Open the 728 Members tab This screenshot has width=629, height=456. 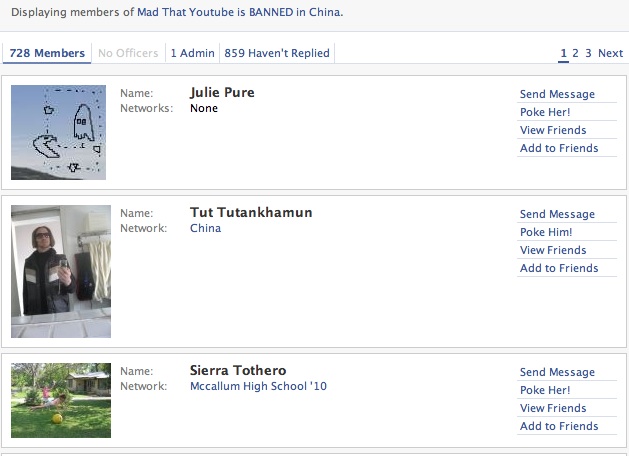[x=46, y=53]
